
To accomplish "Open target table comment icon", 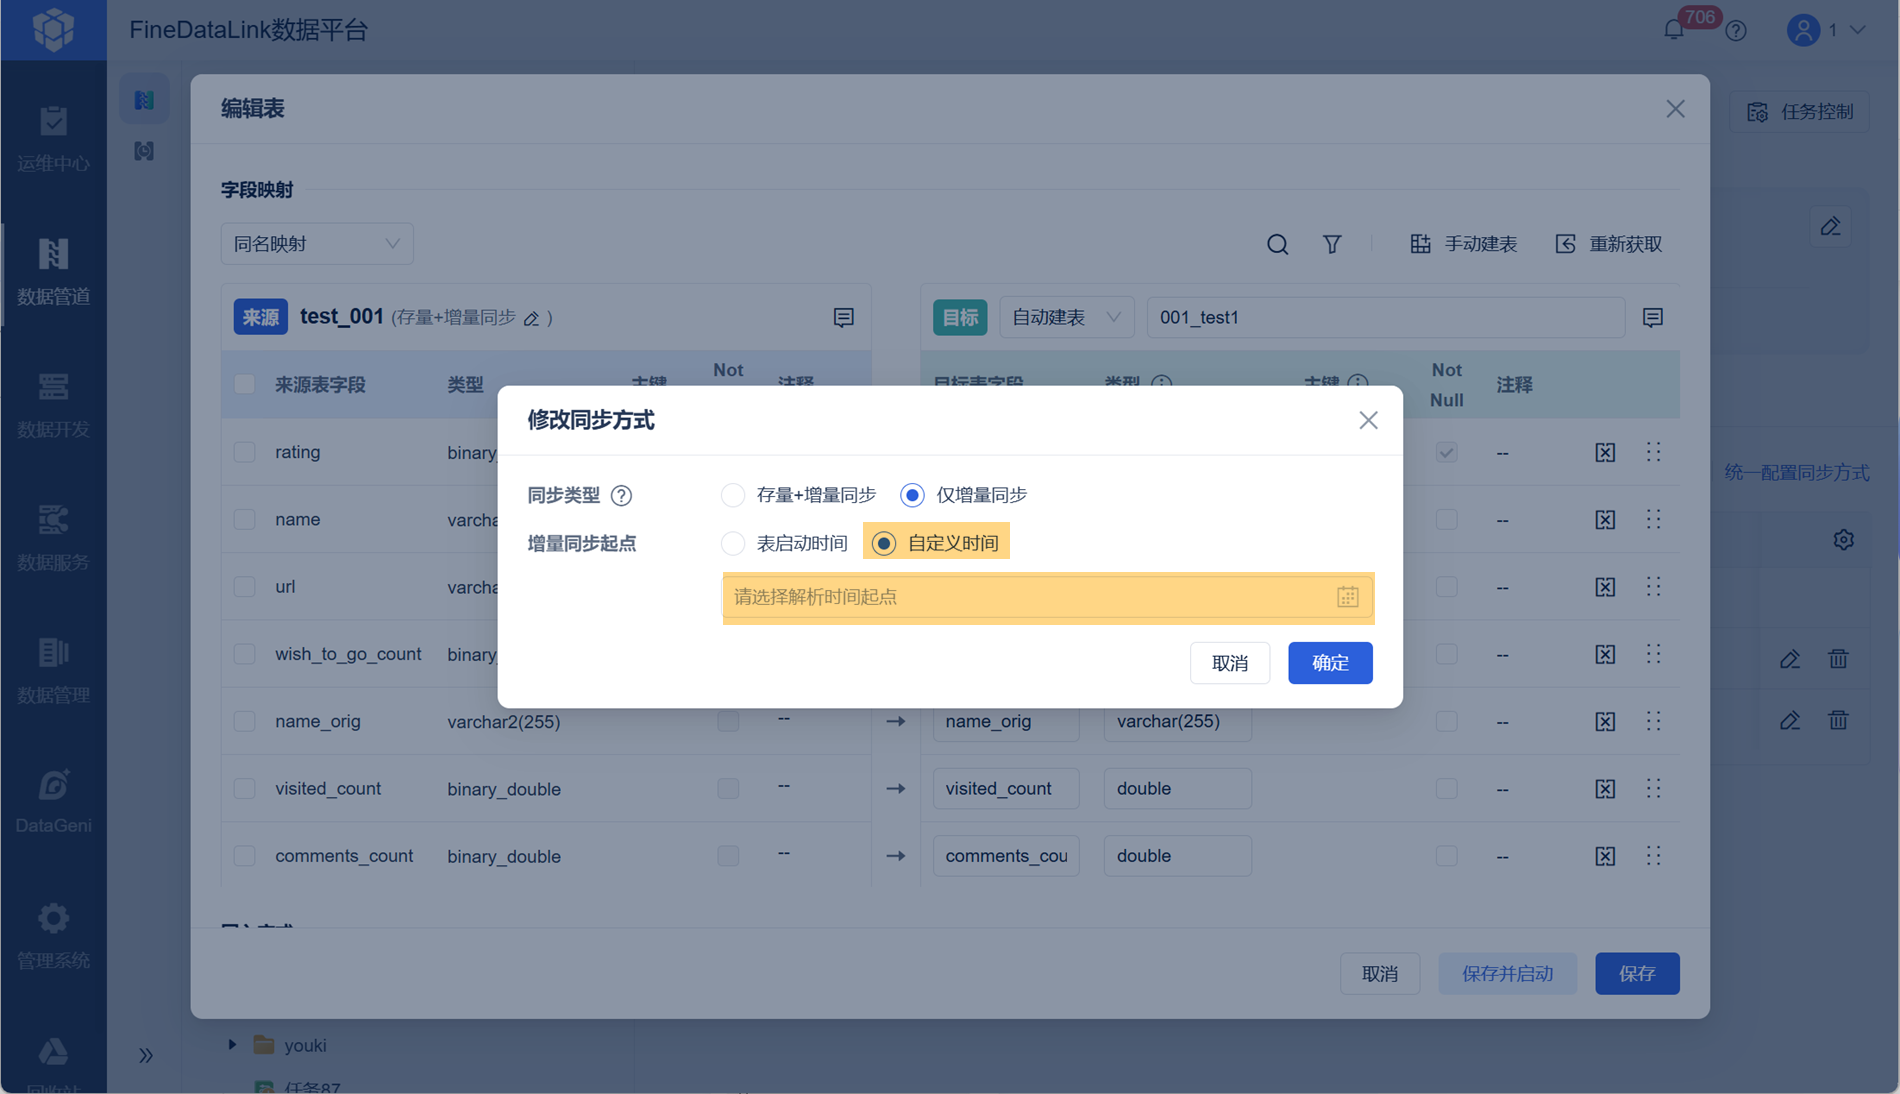I will point(1653,317).
